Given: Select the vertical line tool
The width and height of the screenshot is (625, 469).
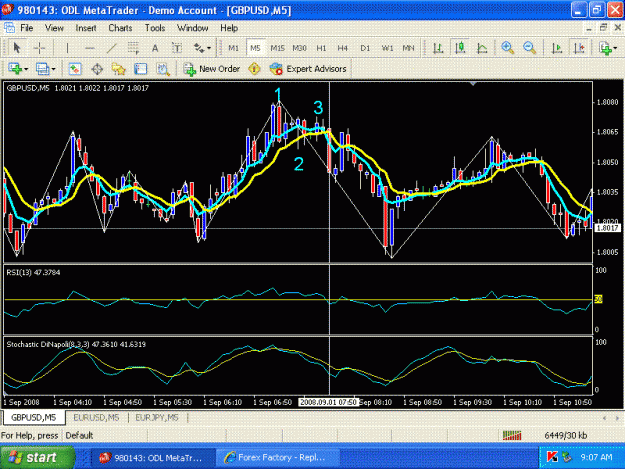Looking at the screenshot, I should 67,48.
